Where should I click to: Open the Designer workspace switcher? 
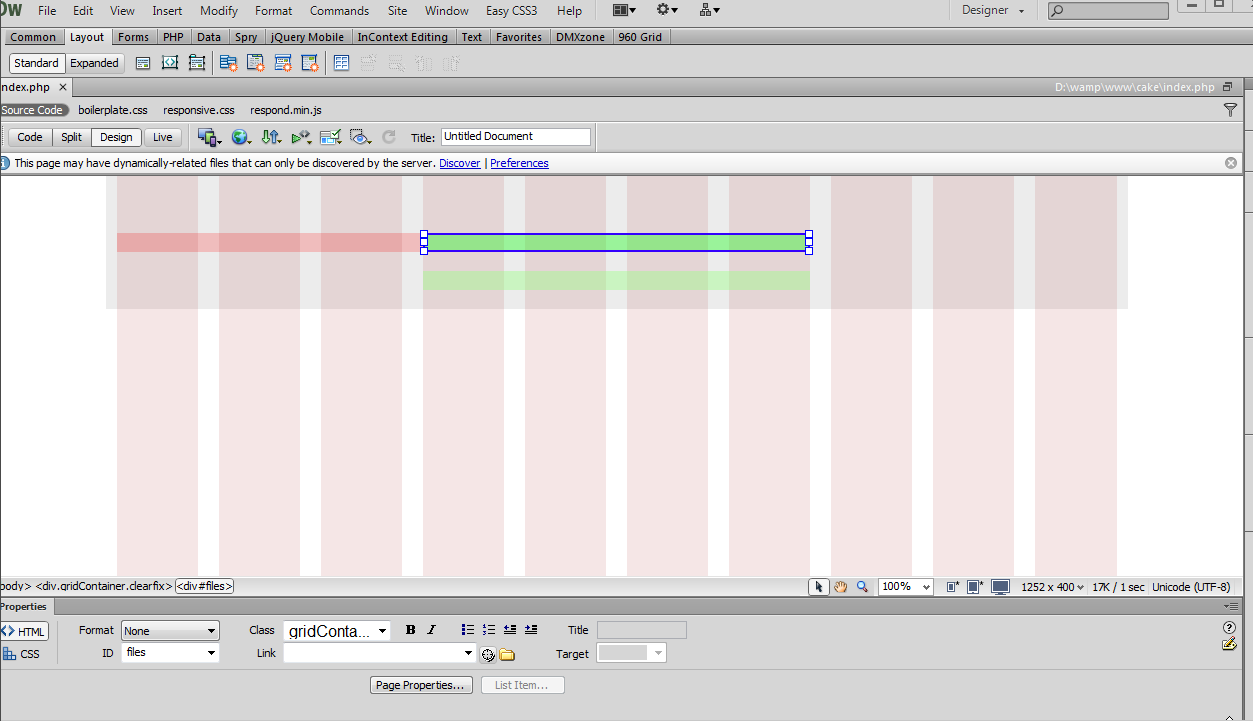993,11
